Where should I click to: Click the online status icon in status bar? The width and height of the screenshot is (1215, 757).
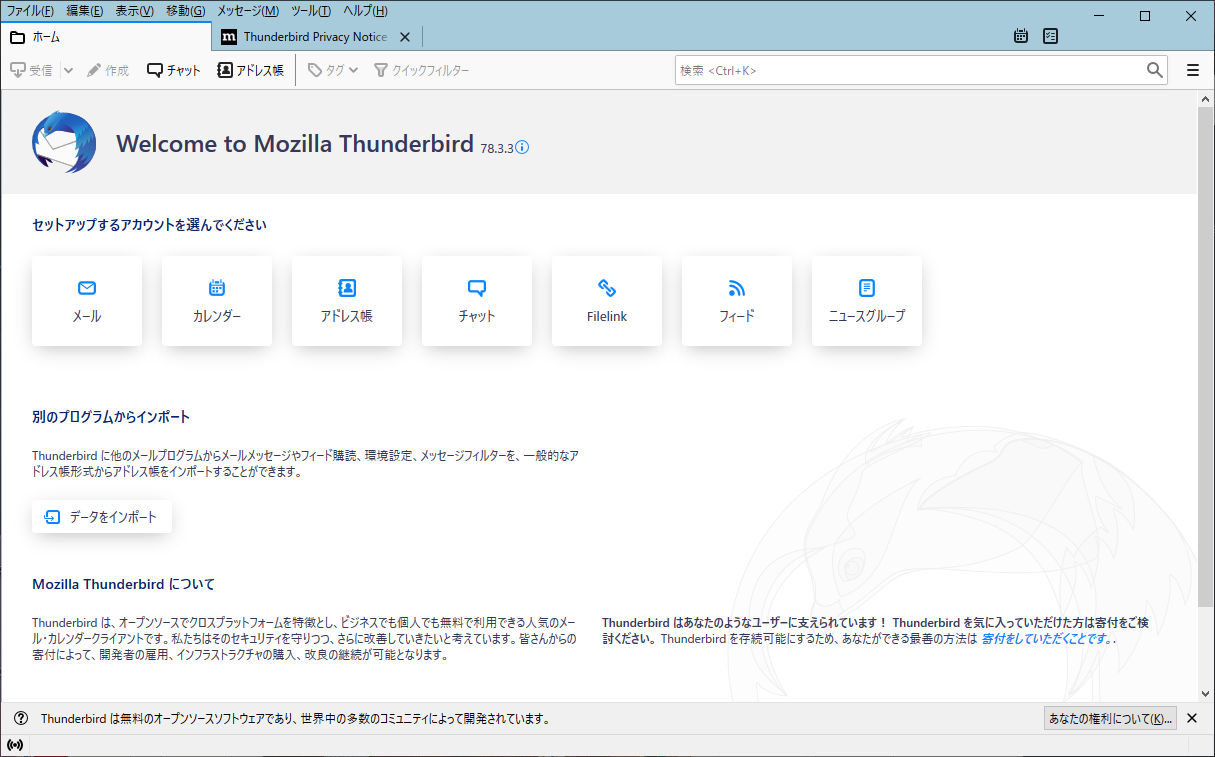coord(15,745)
